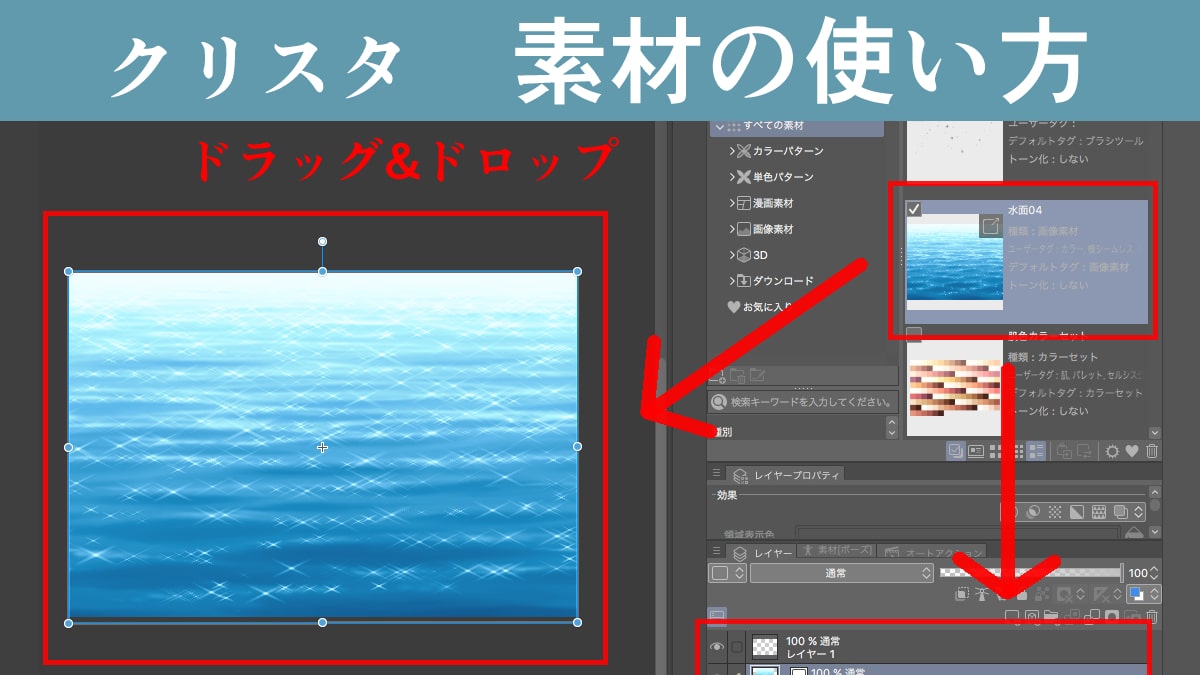
Task: Switch to the レイヤープロパティ tab
Action: pyautogui.click(x=787, y=474)
